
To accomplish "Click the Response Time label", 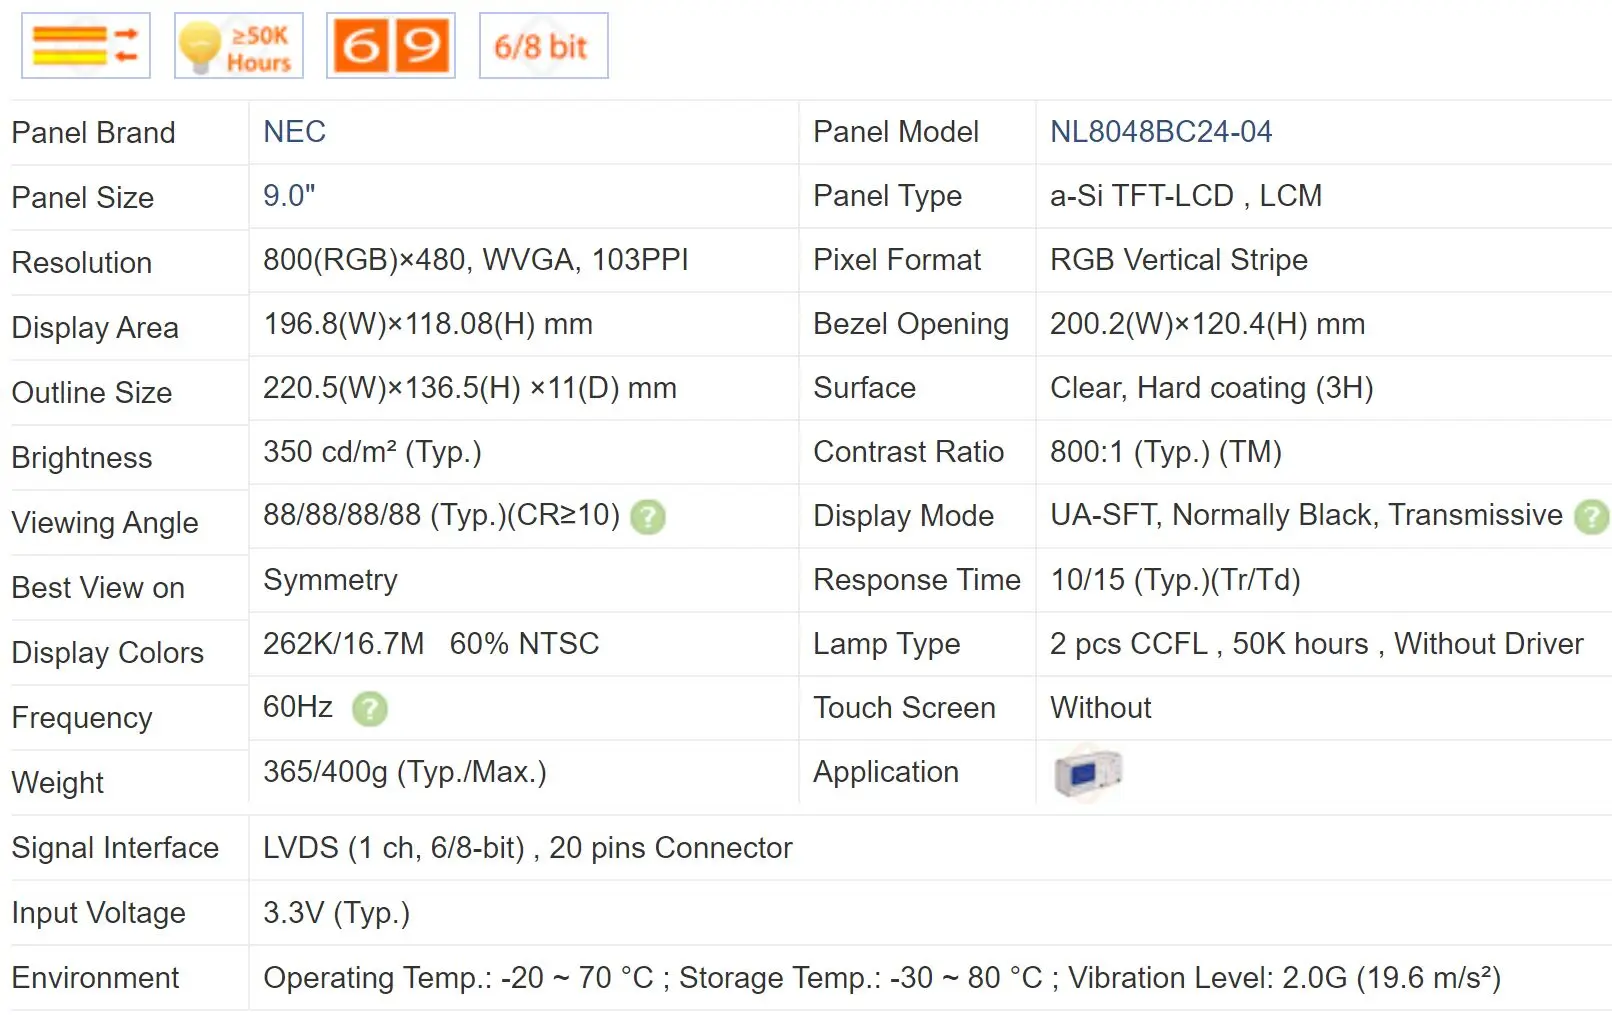I will coord(917,580).
